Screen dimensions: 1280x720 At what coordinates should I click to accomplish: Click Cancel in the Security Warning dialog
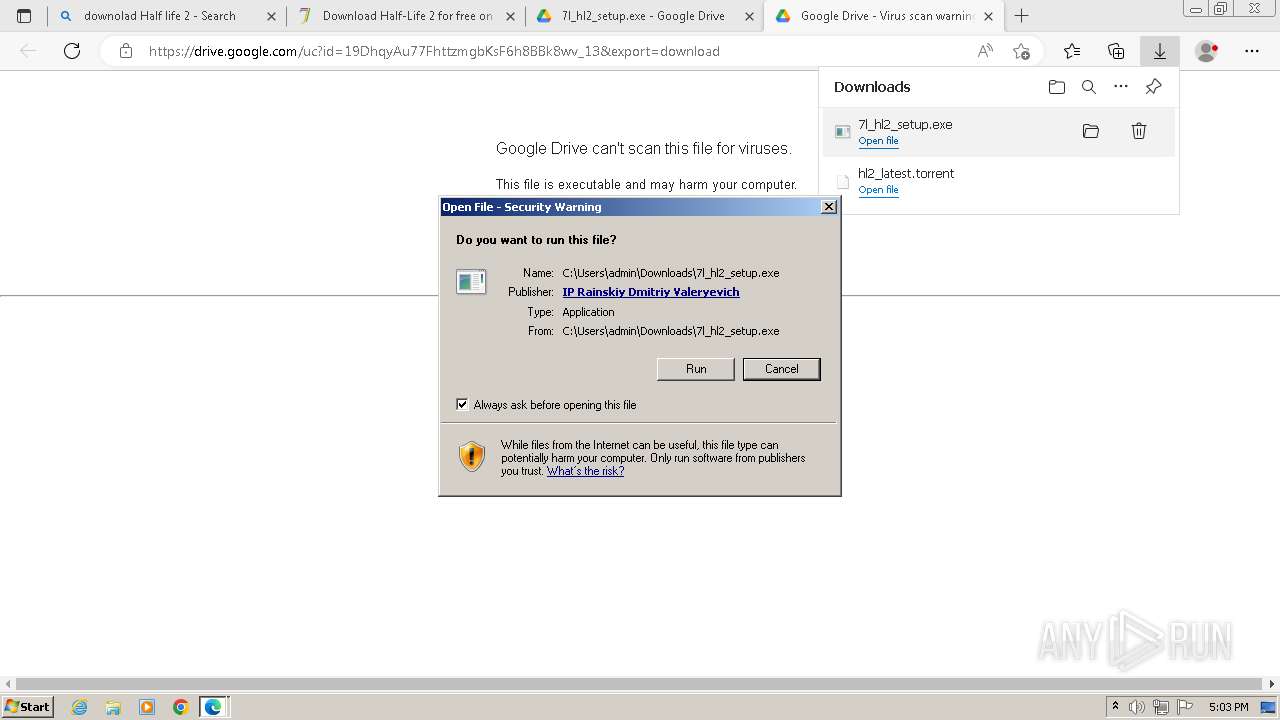pos(781,369)
